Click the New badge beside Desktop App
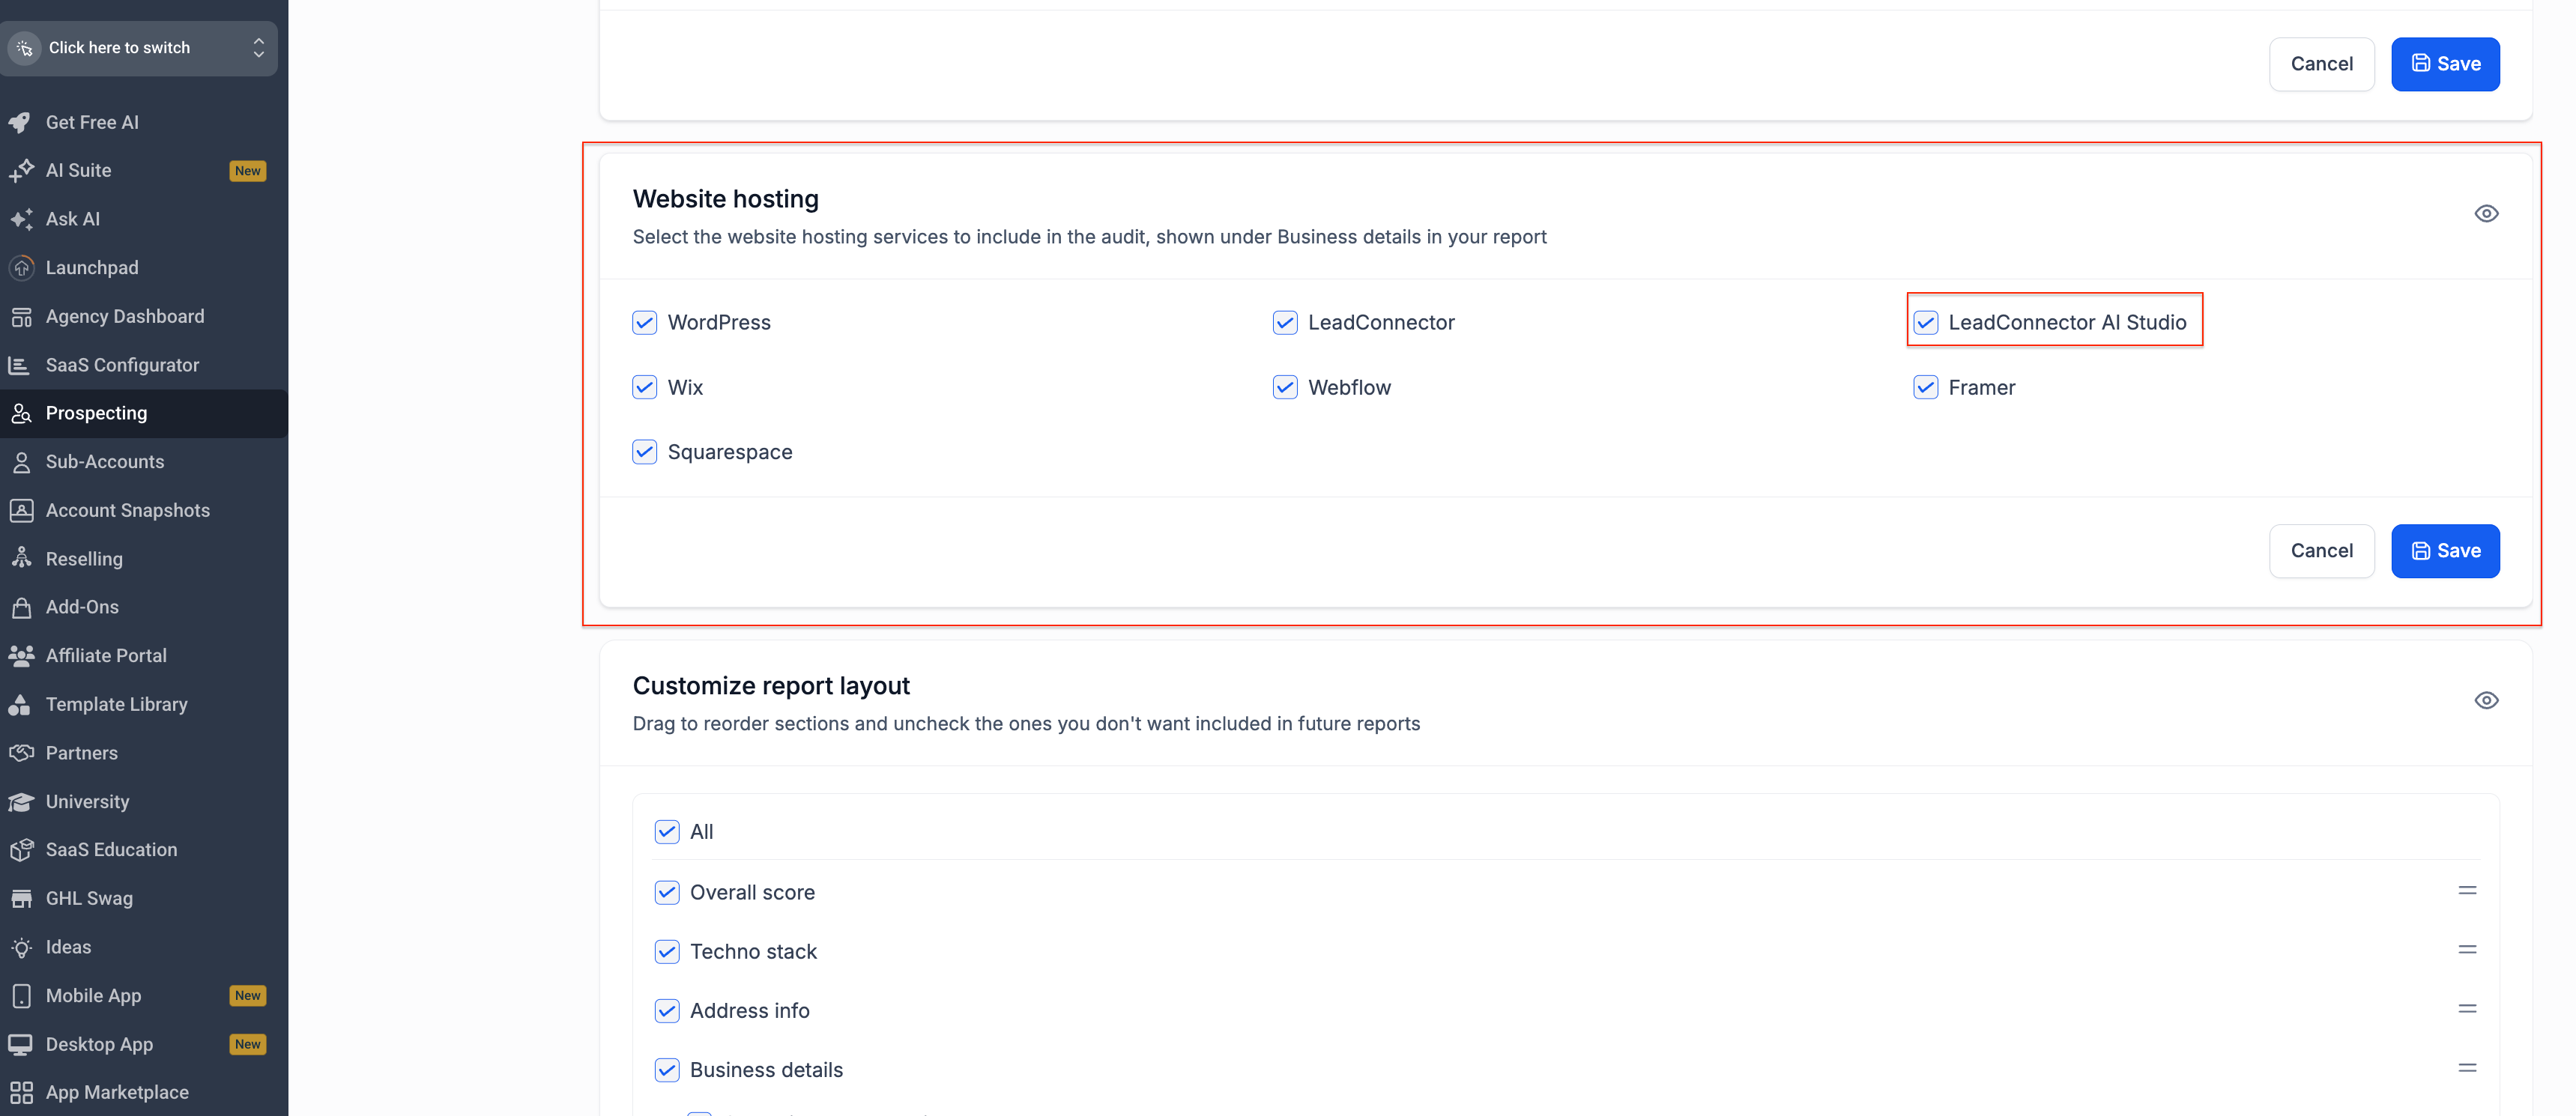Screen dimensions: 2576x1116 tap(248, 1044)
